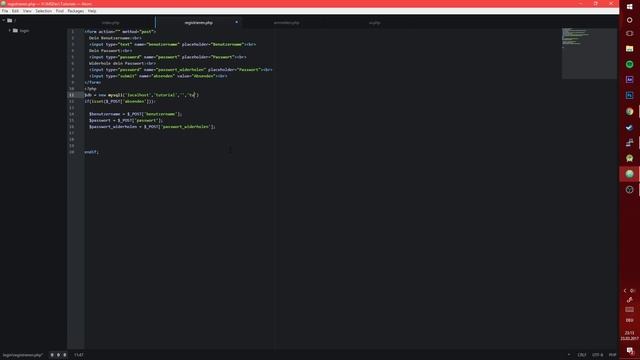Select the login folder icon
Image resolution: width=640 pixels, height=360 pixels.
[x=15, y=31]
